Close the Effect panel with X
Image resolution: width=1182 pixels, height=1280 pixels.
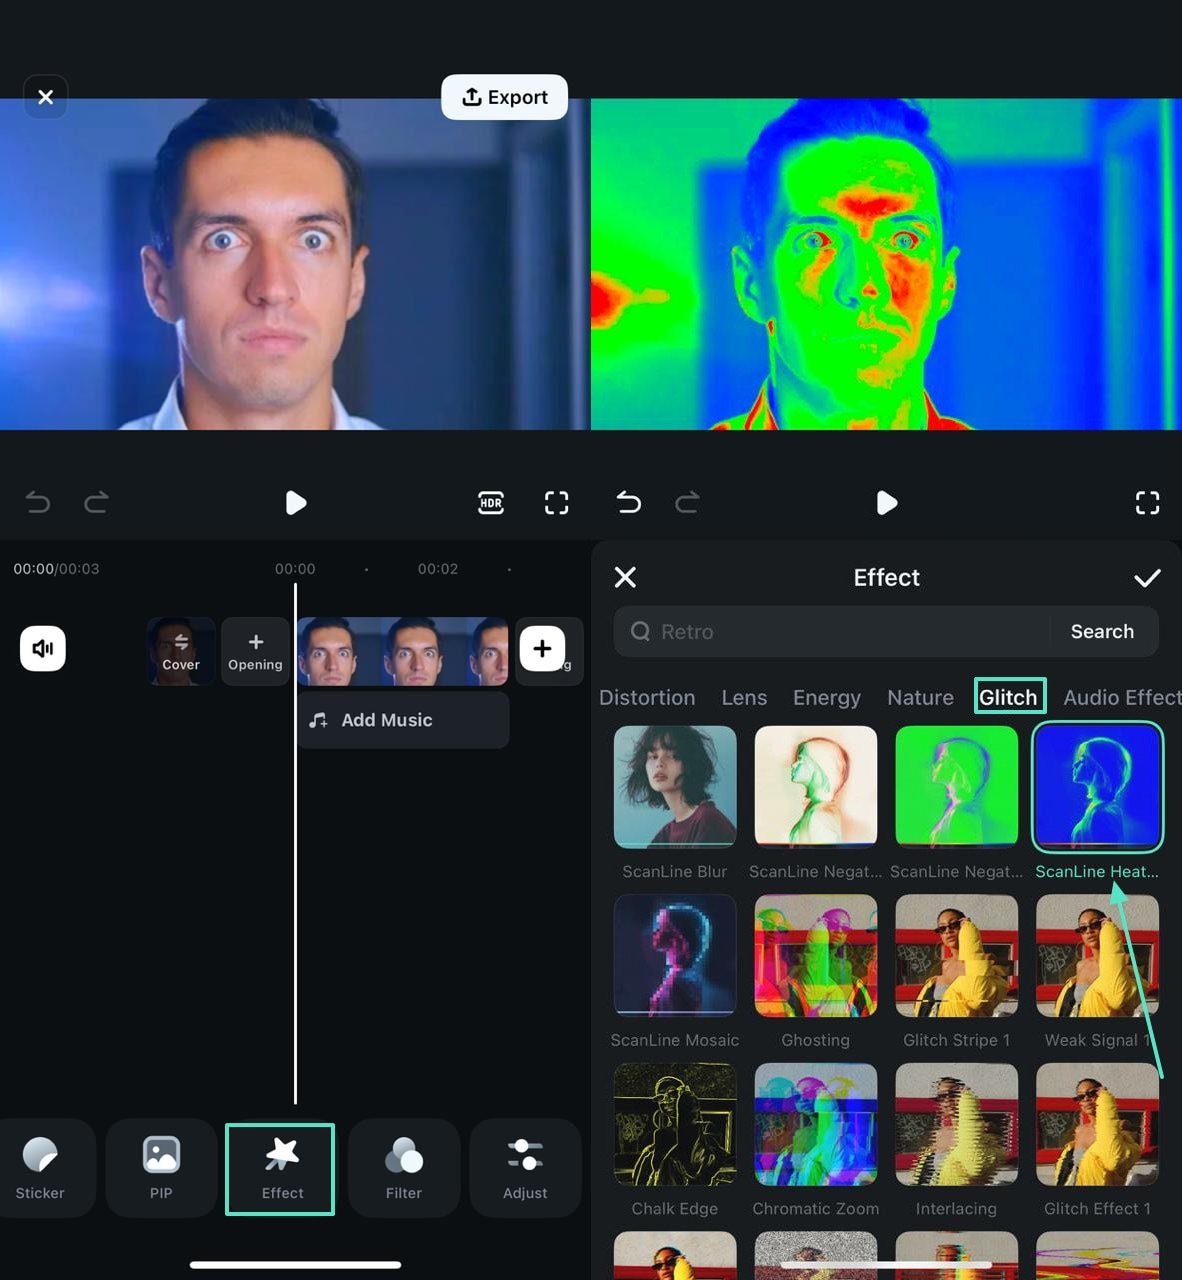(625, 577)
